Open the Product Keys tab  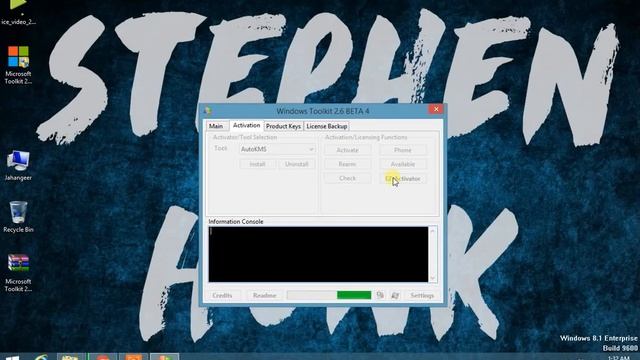(x=283, y=126)
